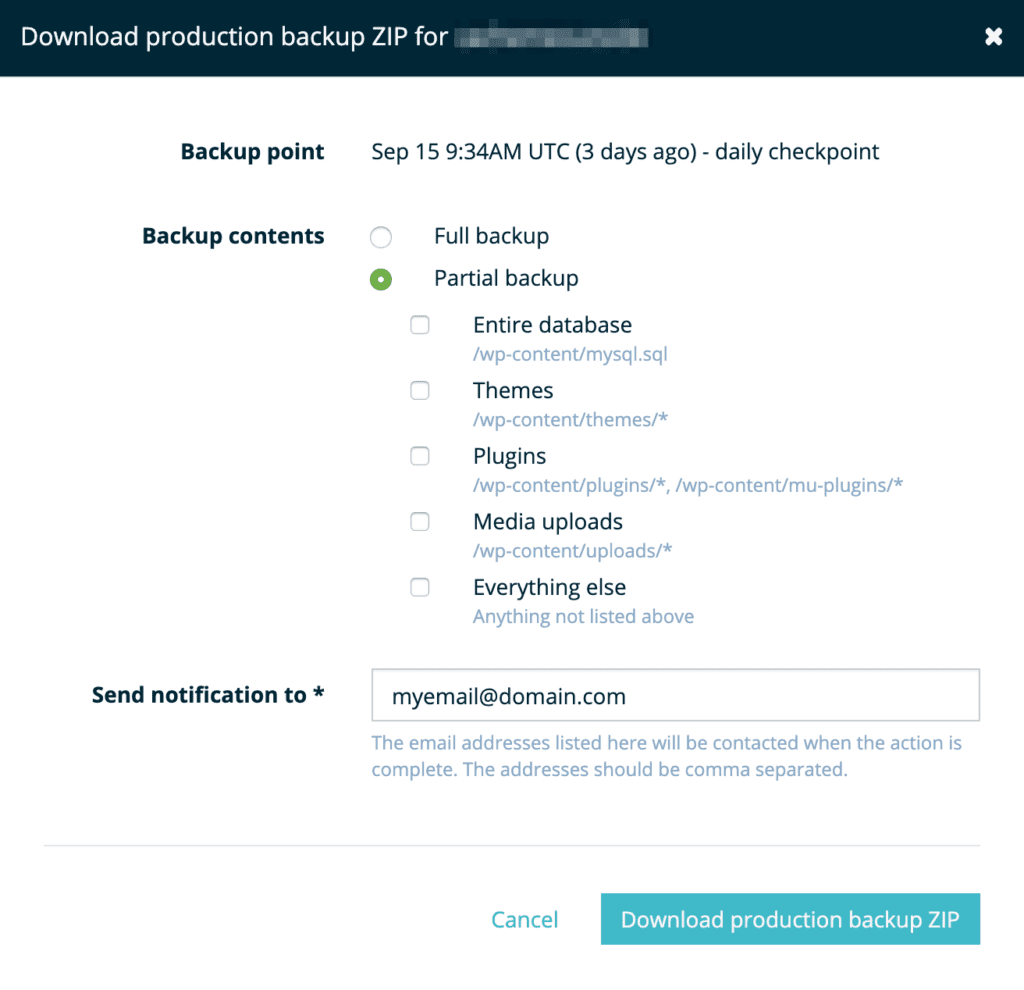Viewport: 1024px width, 990px height.
Task: Enable the Themes checkbox
Action: click(x=420, y=391)
